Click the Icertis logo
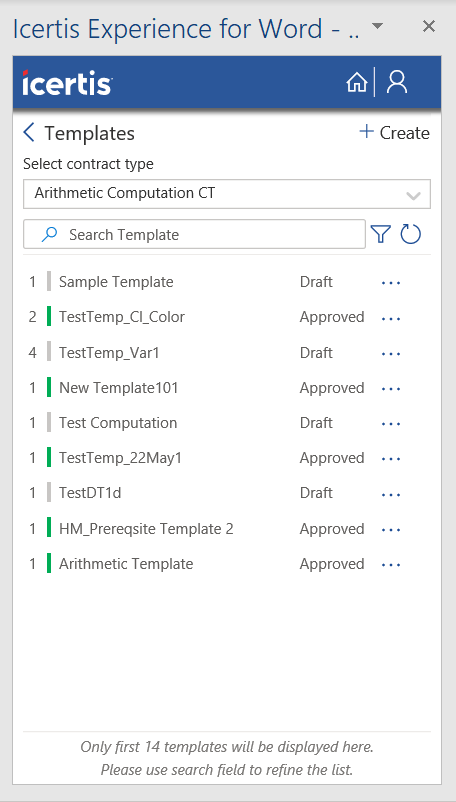Screen dimensions: 456x802 67,82
